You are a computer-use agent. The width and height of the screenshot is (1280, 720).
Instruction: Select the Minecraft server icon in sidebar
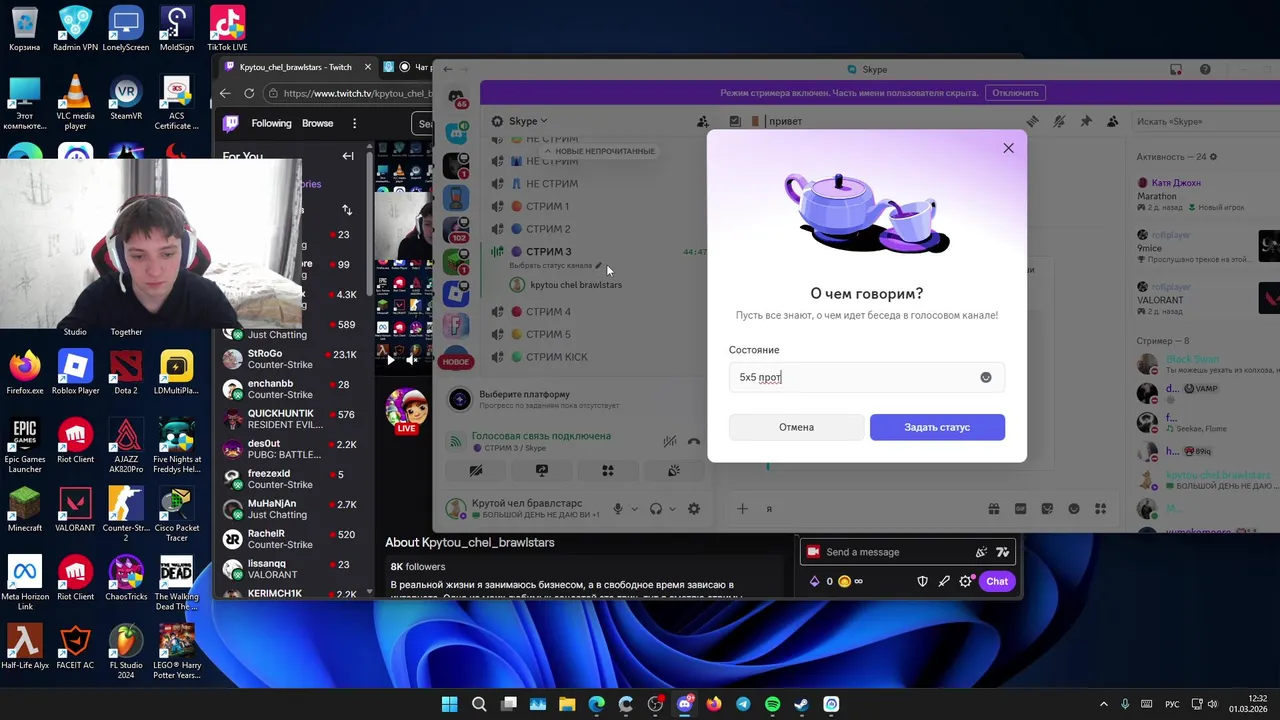(457, 260)
